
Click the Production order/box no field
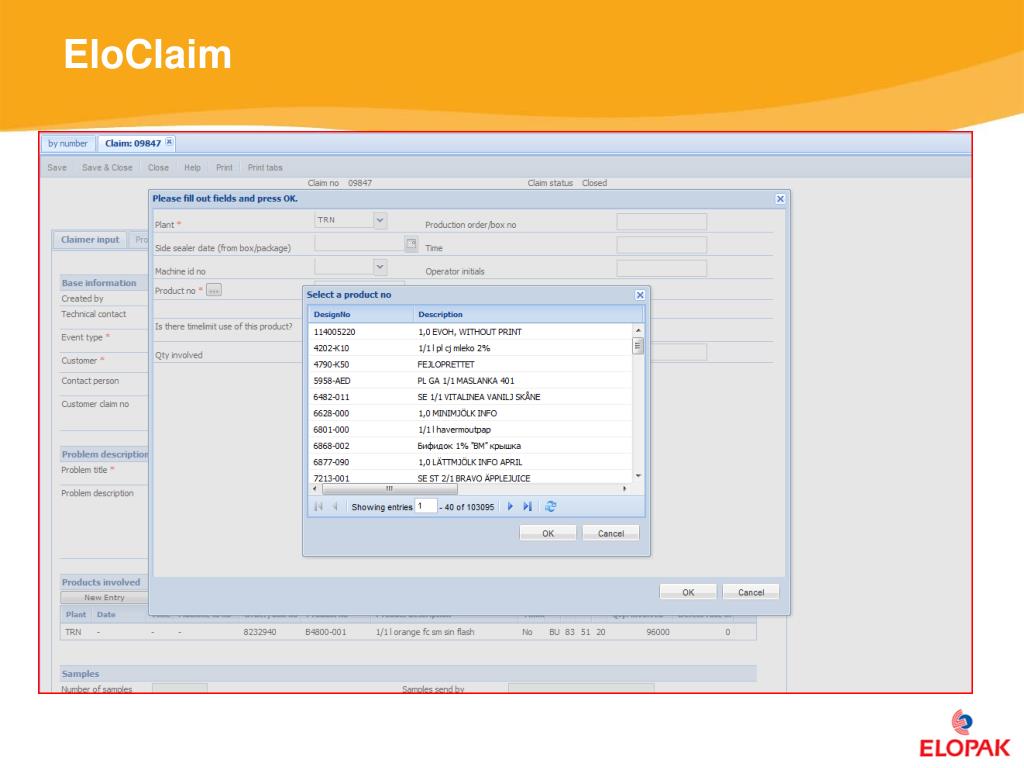tap(662, 221)
